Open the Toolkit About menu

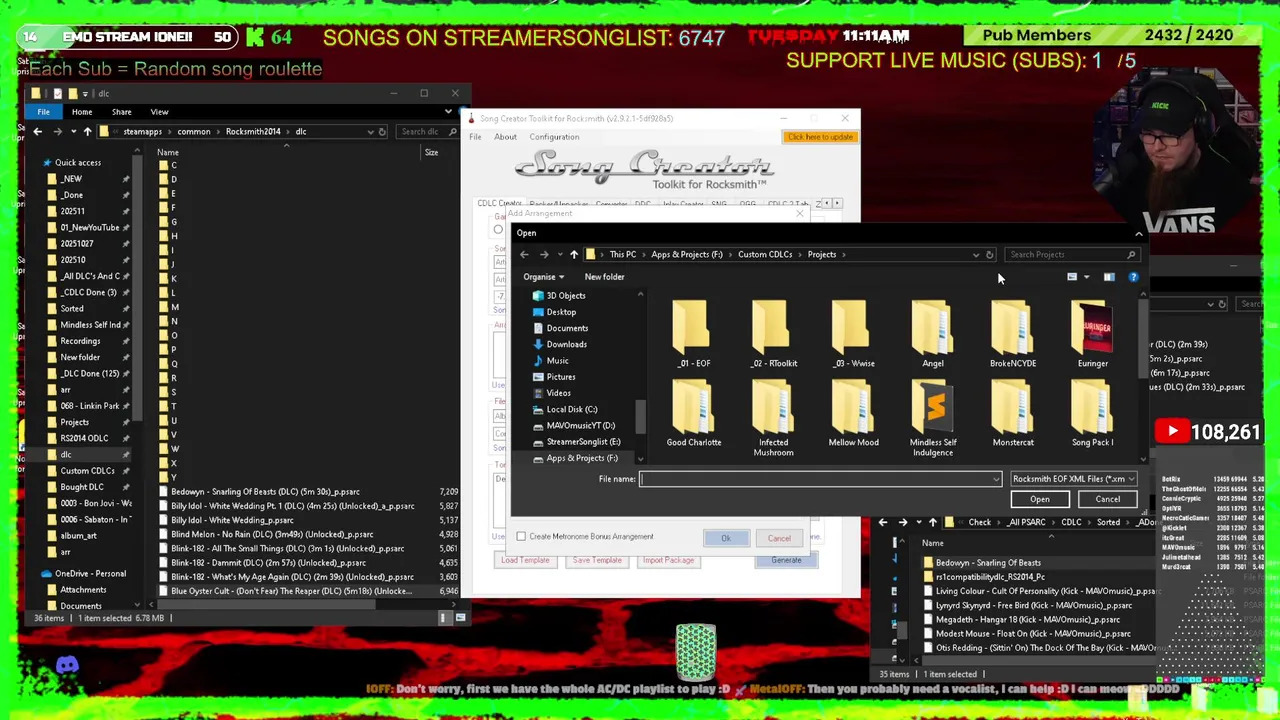tap(505, 137)
